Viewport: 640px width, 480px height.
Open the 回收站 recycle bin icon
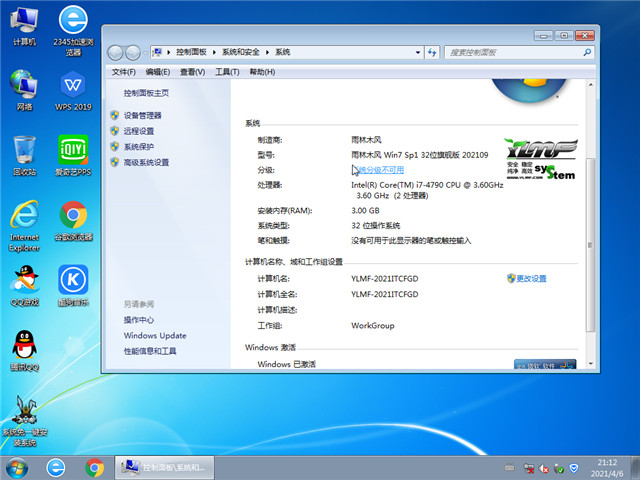24,156
